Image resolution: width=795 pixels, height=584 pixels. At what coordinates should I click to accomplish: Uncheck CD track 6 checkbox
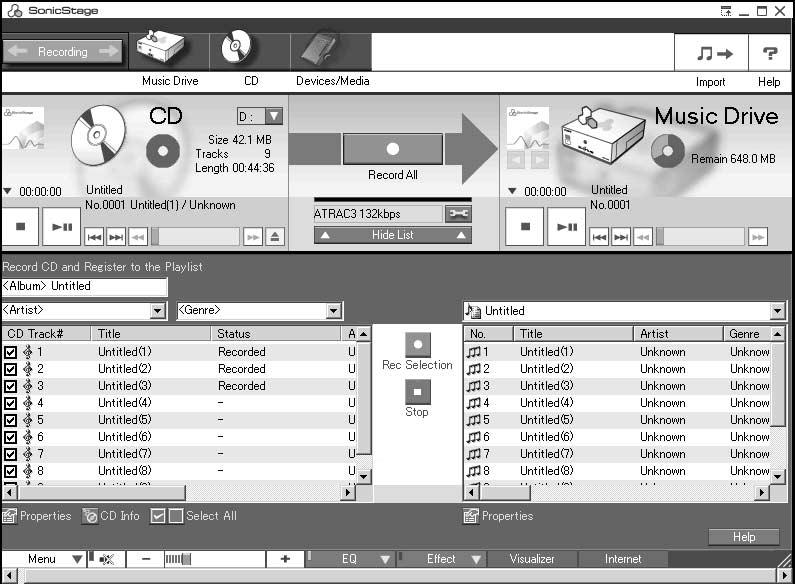[x=11, y=437]
